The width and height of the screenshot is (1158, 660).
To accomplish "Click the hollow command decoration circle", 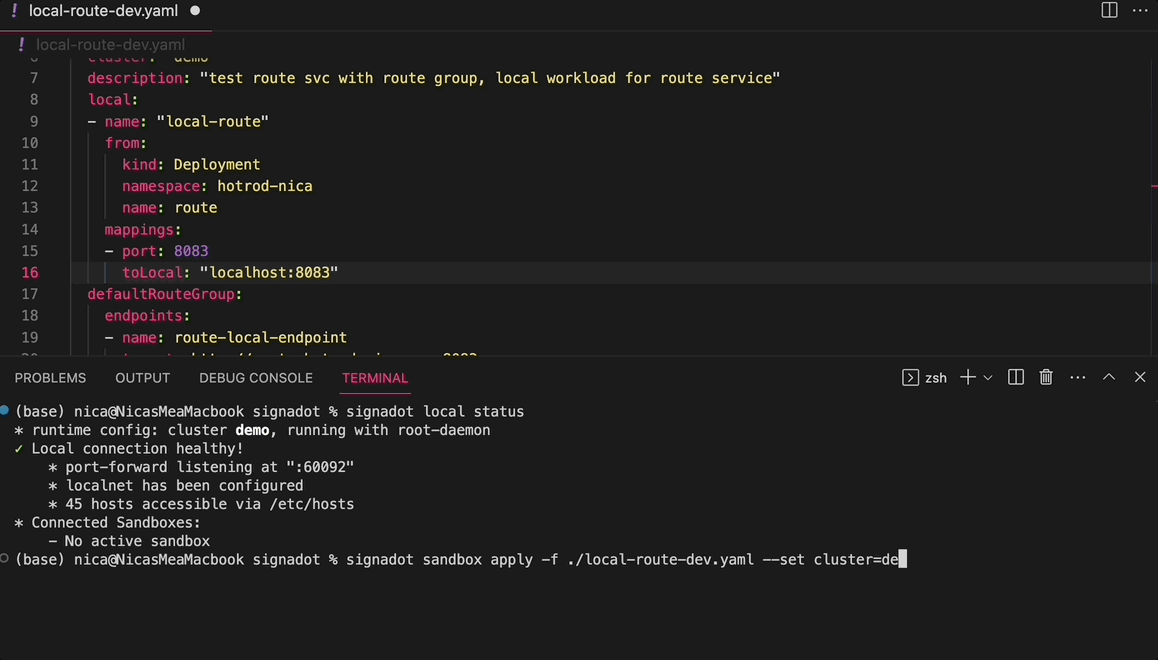I will click(4, 559).
